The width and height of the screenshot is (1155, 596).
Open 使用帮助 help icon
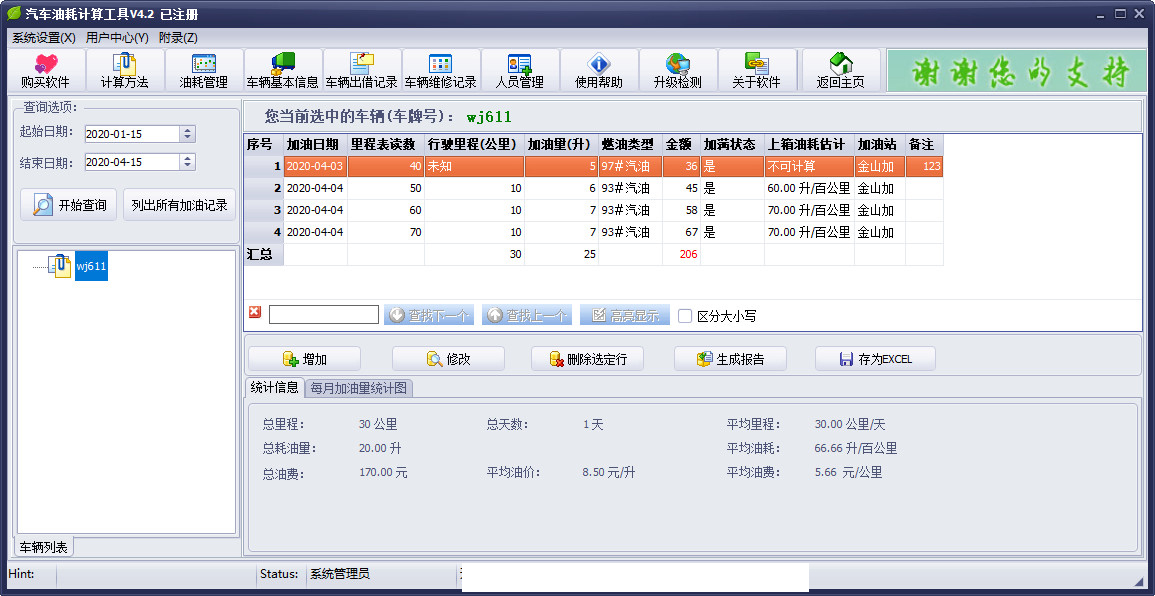point(598,70)
